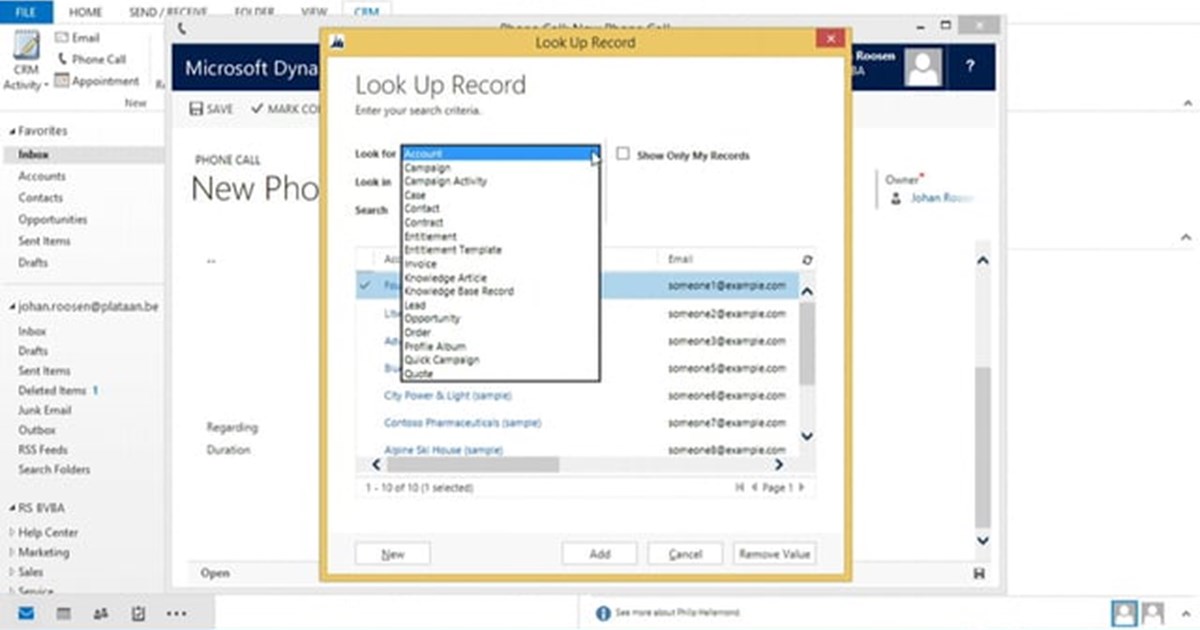Image resolution: width=1200 pixels, height=630 pixels.
Task: Refresh the lookup results grid
Action: (806, 260)
